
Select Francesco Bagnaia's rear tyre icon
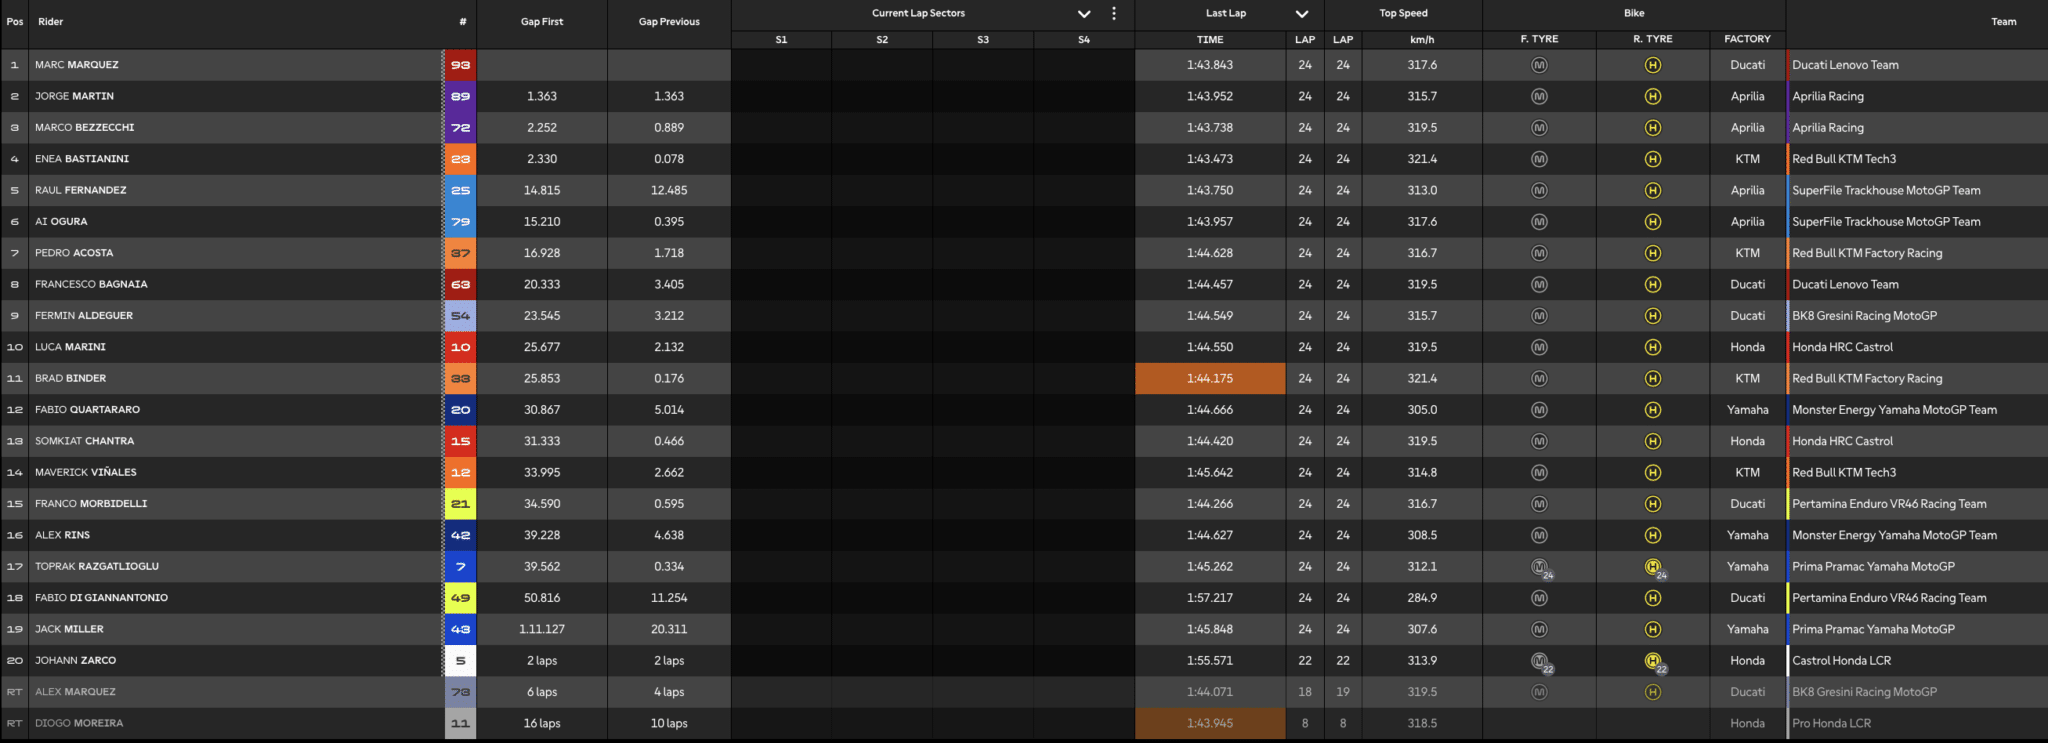(x=1653, y=285)
